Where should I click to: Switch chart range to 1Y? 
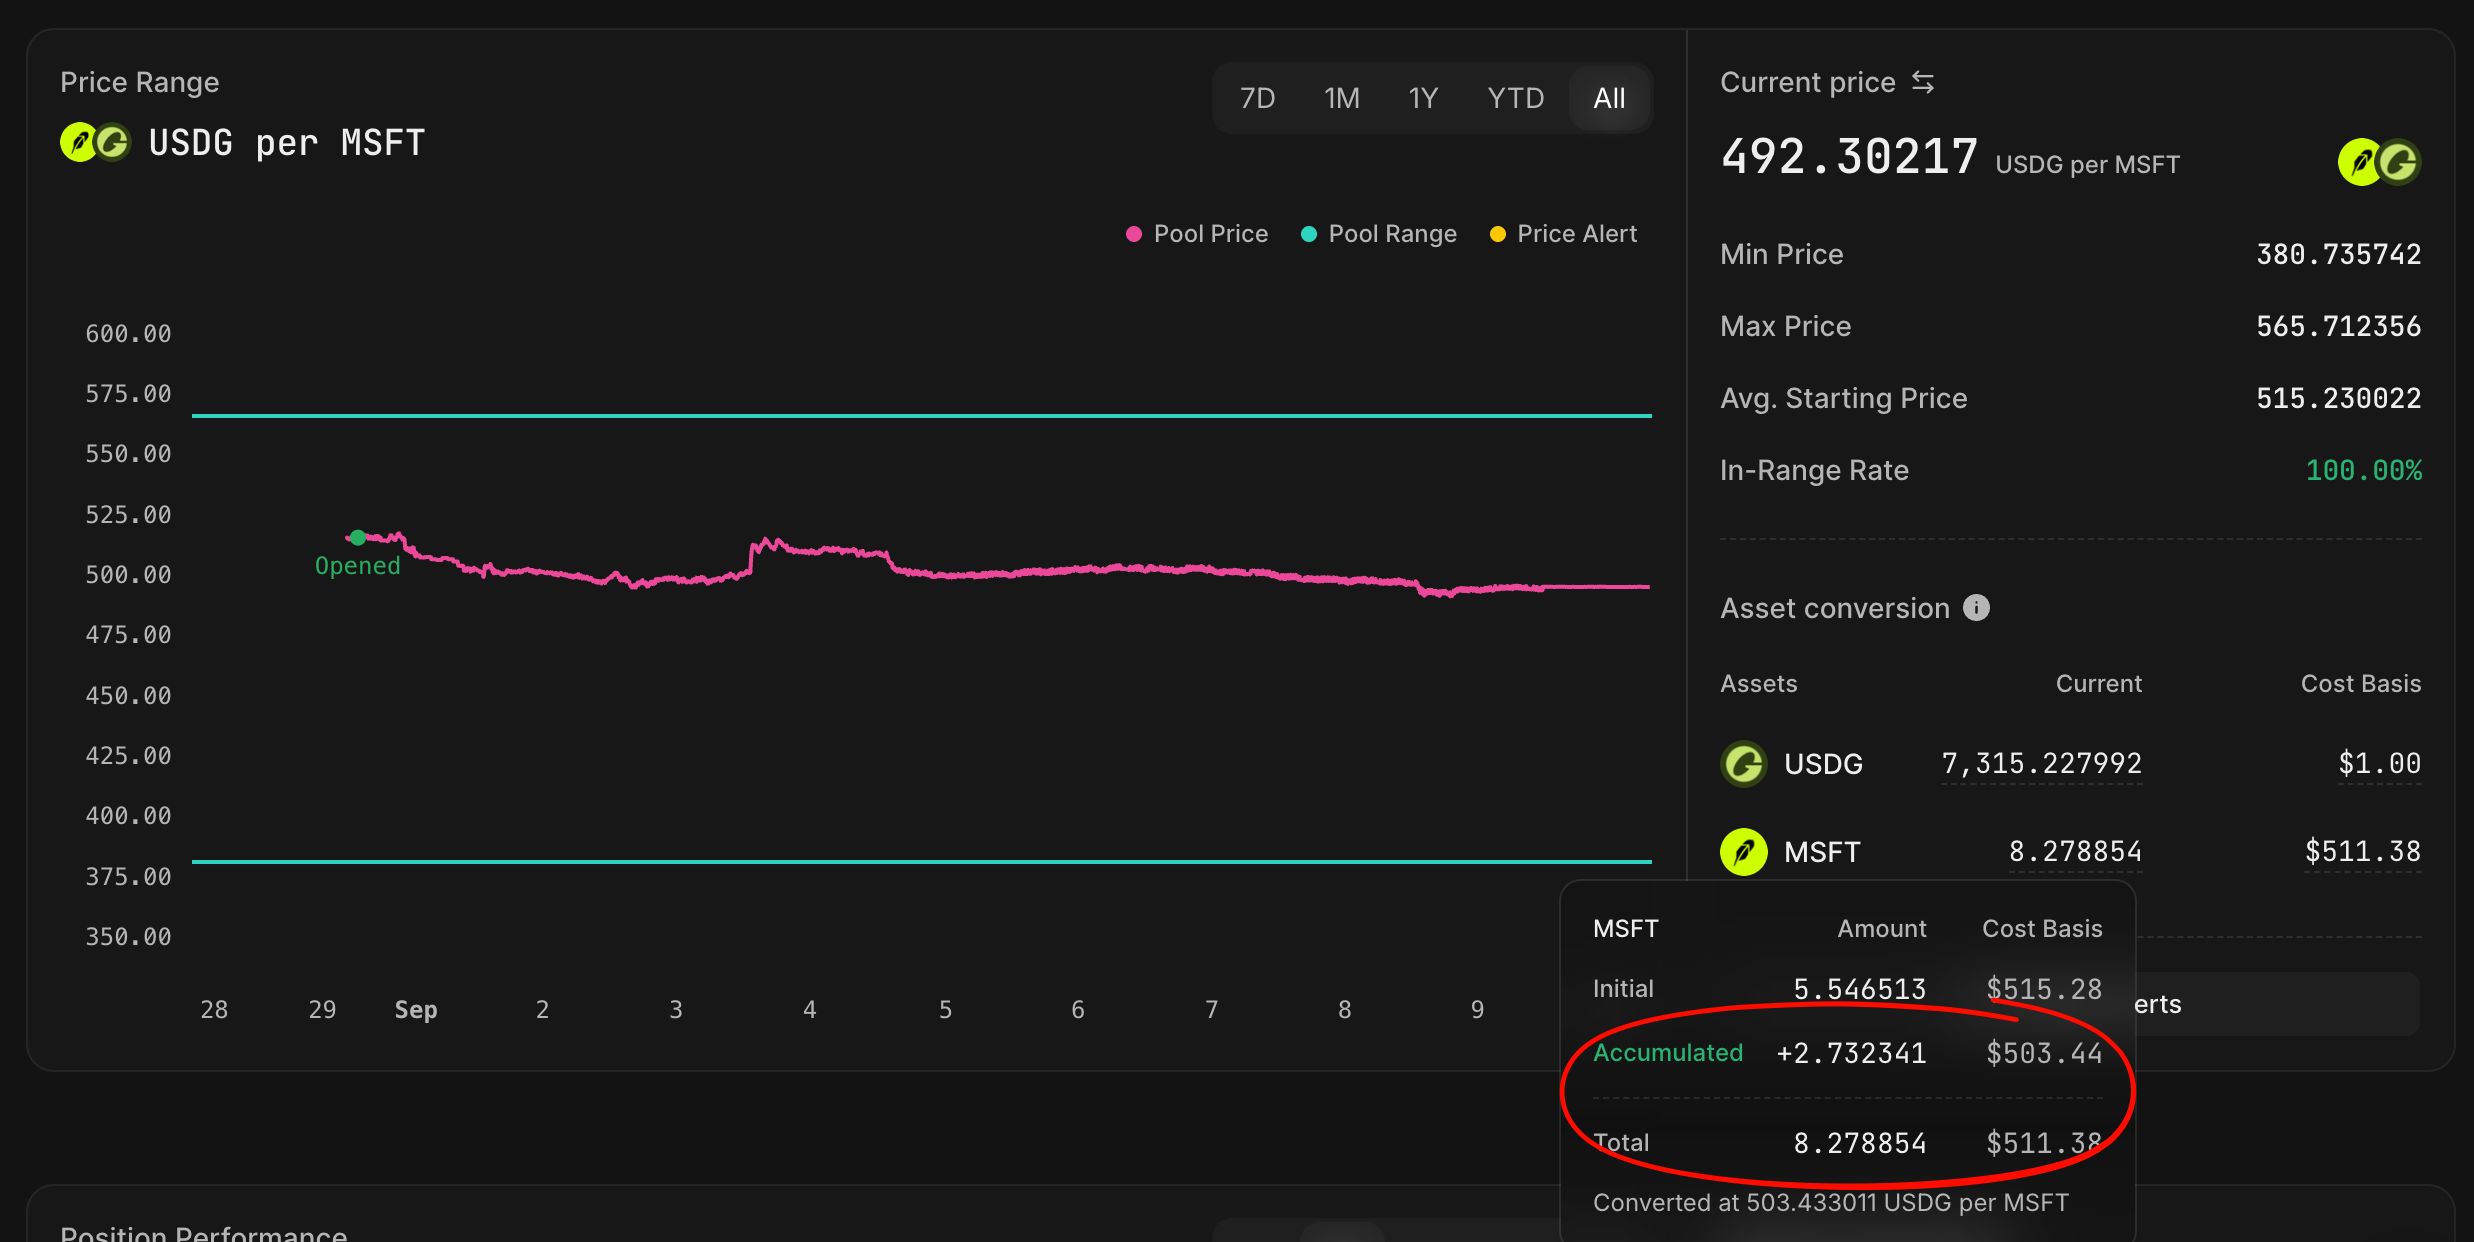click(x=1423, y=98)
